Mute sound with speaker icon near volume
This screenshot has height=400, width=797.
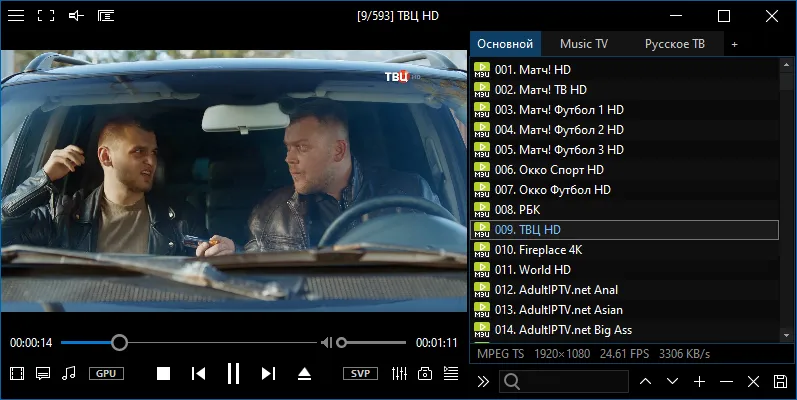coord(326,343)
